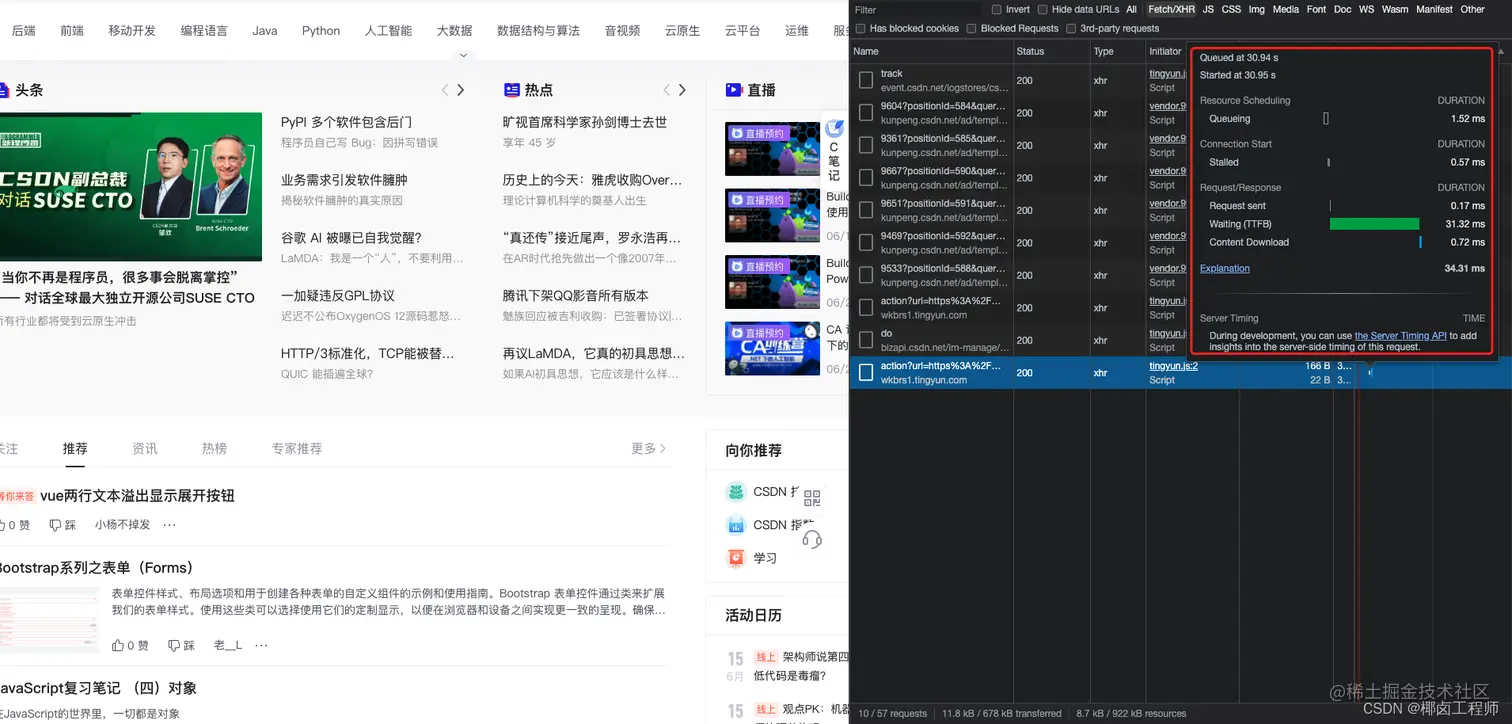
Task: Click next arrow in 热点 section header
Action: pos(682,90)
